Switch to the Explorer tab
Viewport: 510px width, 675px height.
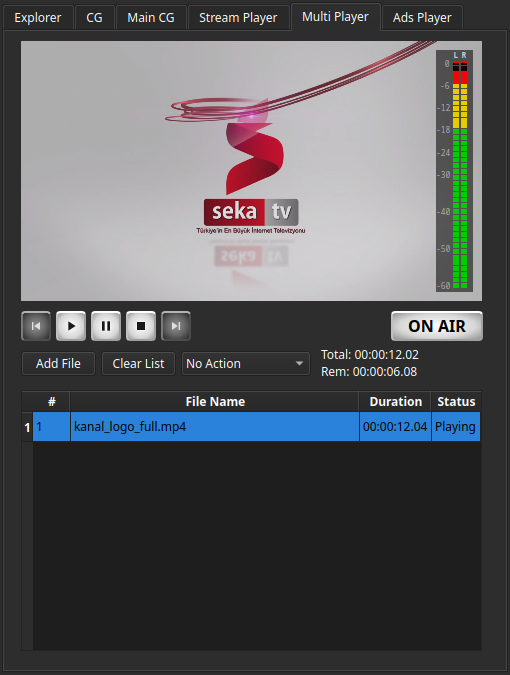(x=38, y=18)
